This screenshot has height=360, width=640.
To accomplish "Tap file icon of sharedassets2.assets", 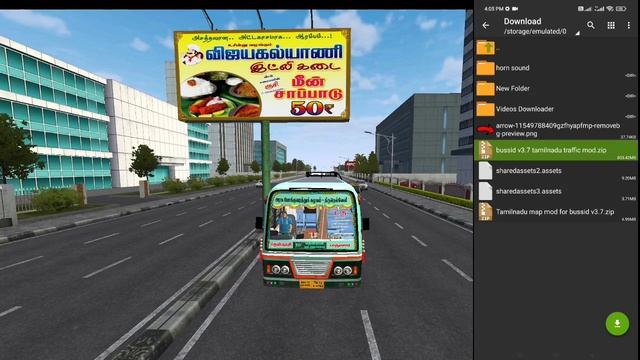I will pos(485,171).
